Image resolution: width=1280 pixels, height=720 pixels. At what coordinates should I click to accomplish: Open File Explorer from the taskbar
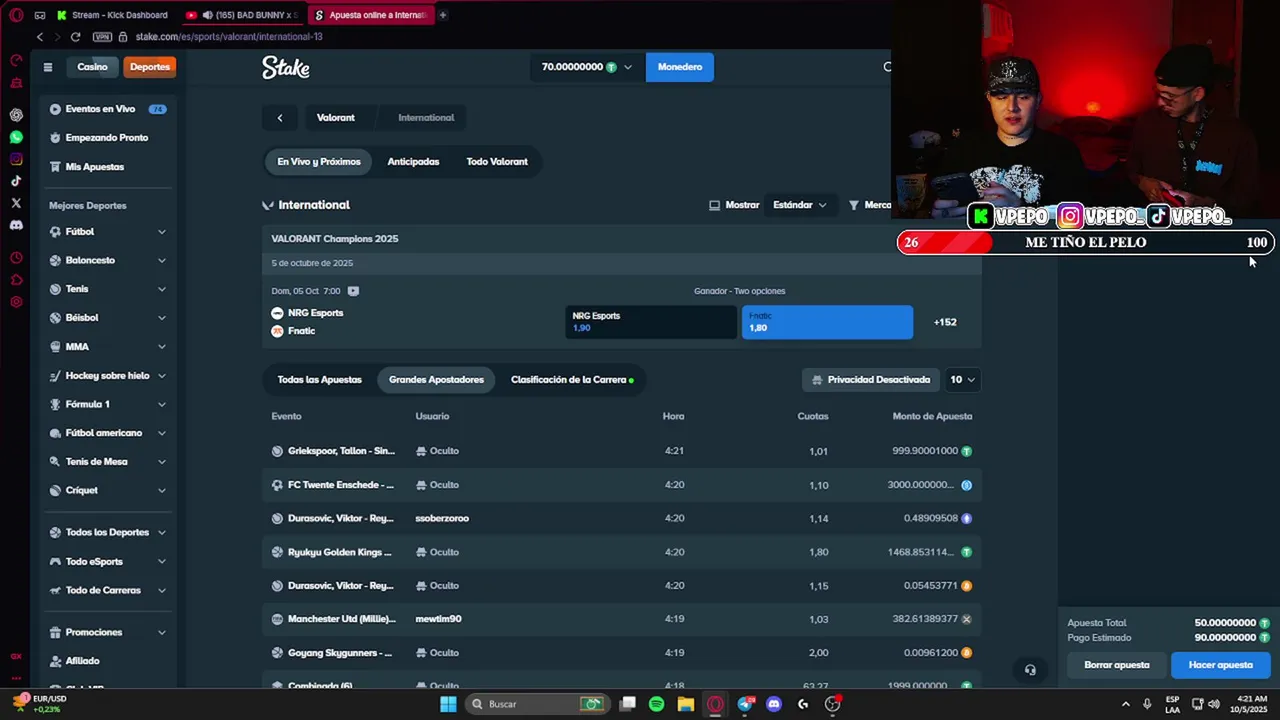[x=685, y=704]
